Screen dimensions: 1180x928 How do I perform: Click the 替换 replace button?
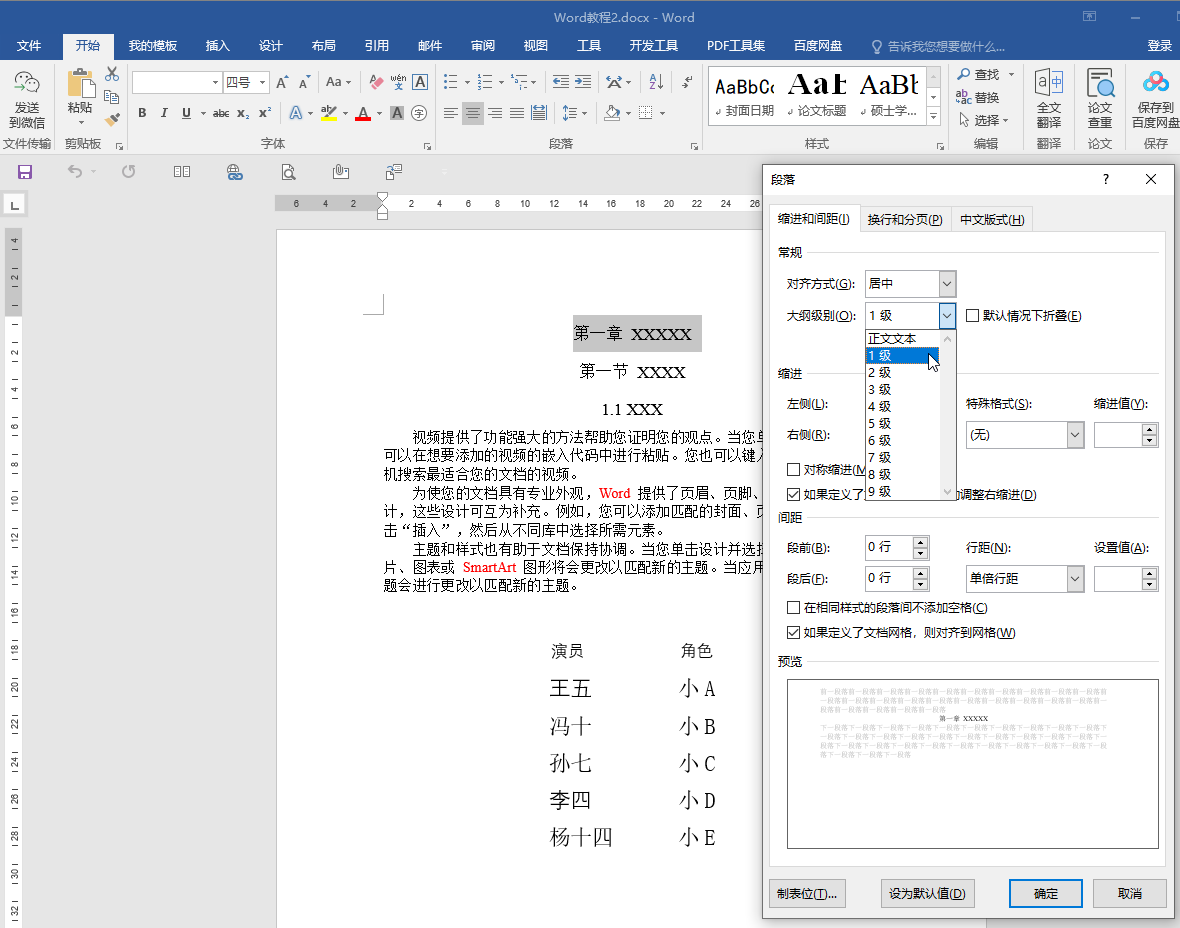(x=978, y=97)
